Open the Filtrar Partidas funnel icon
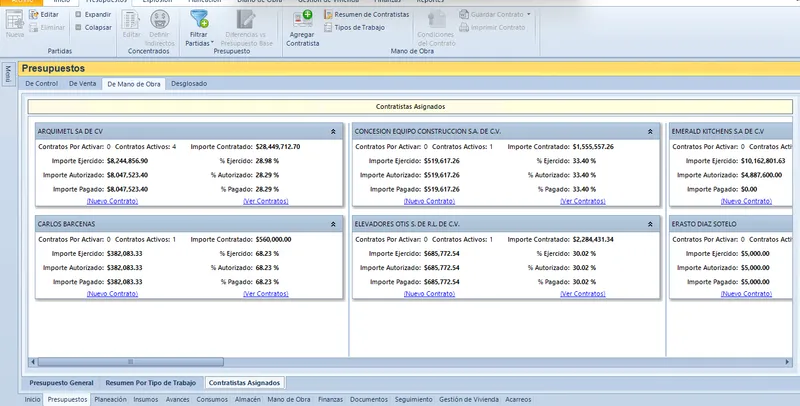Screen dimensions: 800x406 point(198,19)
